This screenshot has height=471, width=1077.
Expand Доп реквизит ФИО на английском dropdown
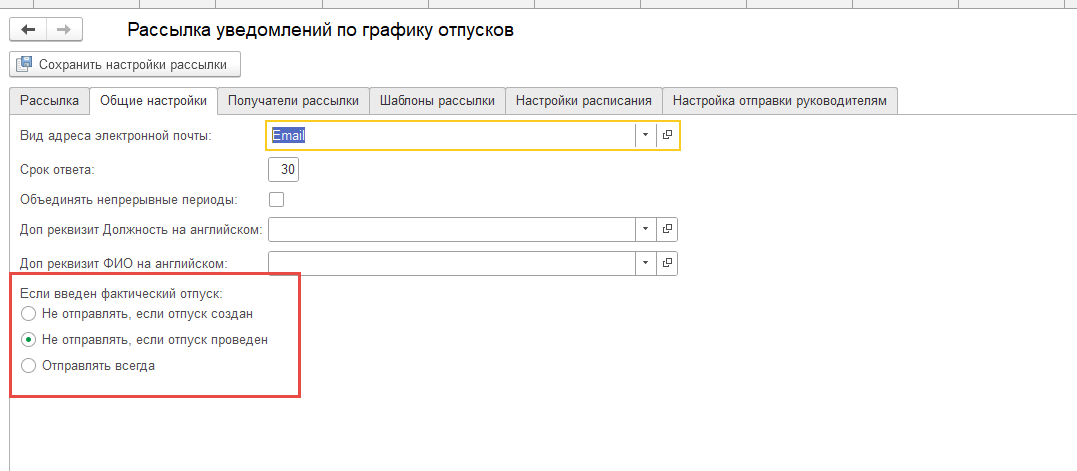pyautogui.click(x=646, y=263)
